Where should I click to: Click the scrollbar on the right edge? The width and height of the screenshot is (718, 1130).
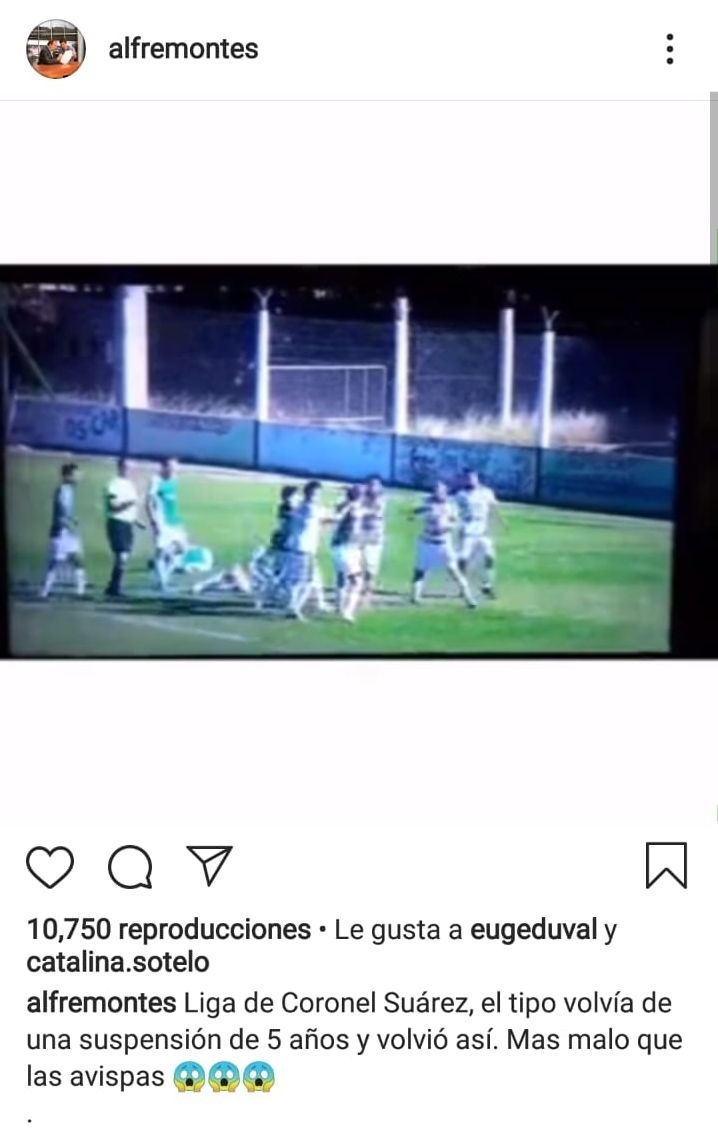click(714, 180)
